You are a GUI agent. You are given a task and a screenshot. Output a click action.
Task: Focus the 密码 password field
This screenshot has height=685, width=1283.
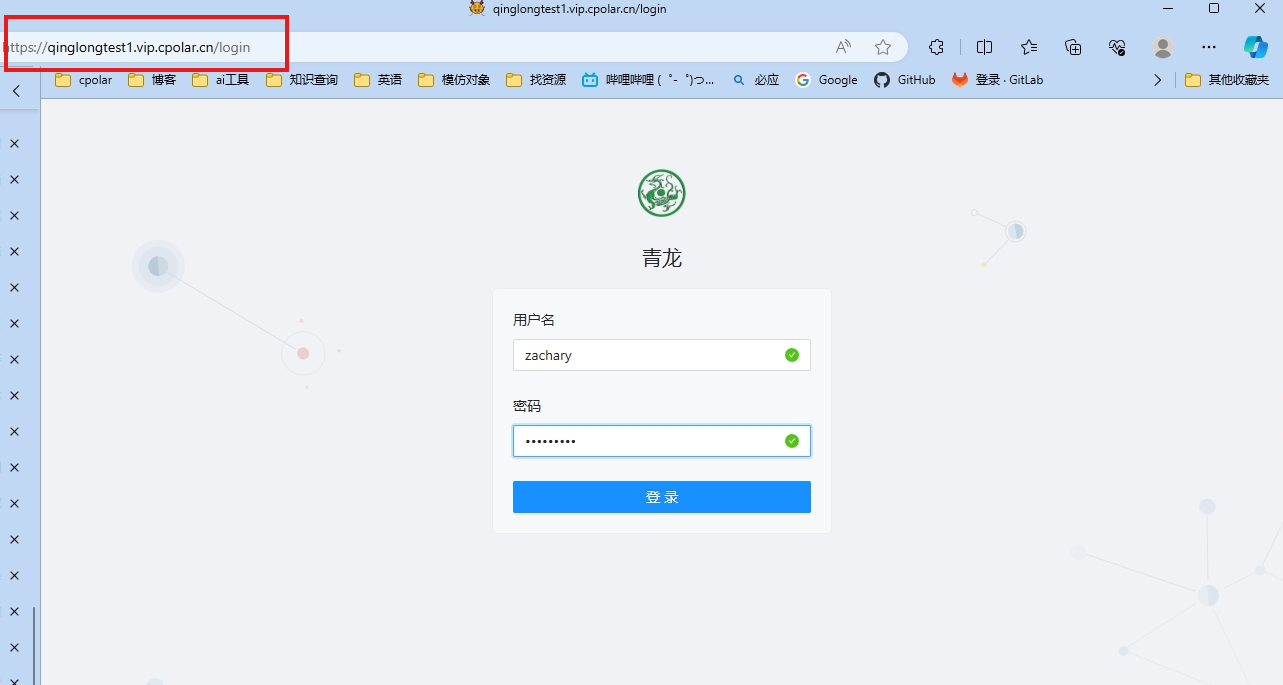coord(662,441)
